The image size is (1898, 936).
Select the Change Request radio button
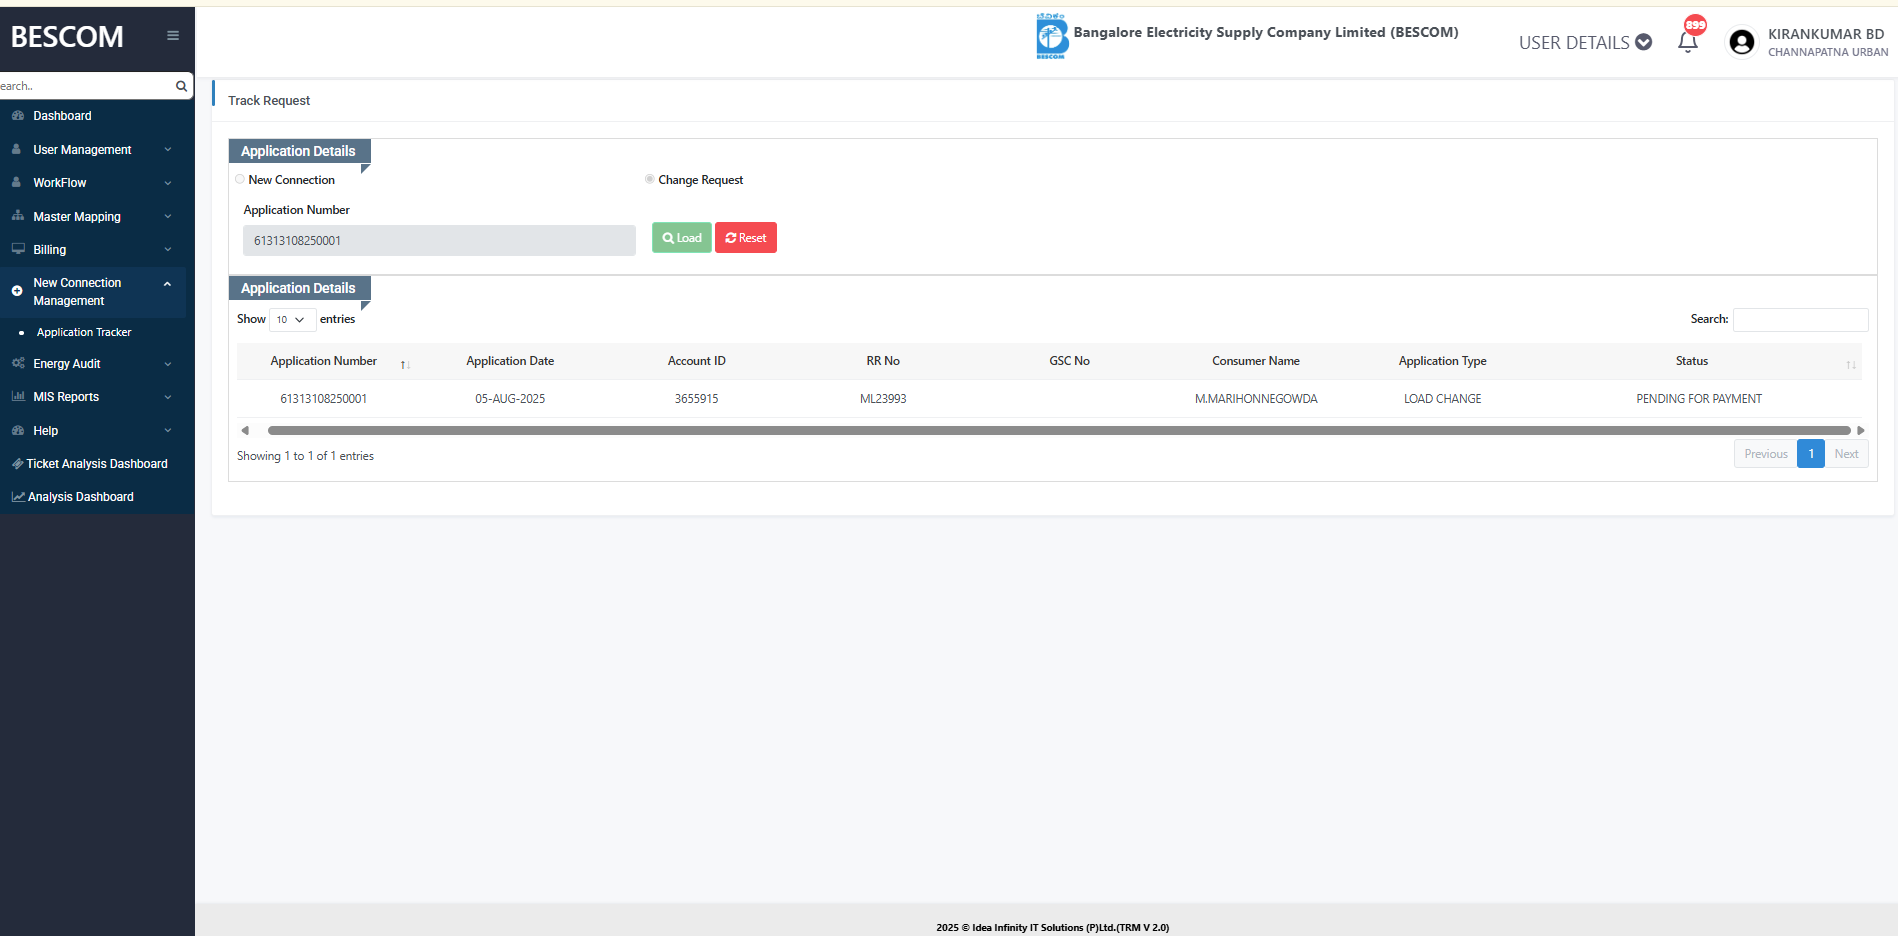[x=650, y=180]
